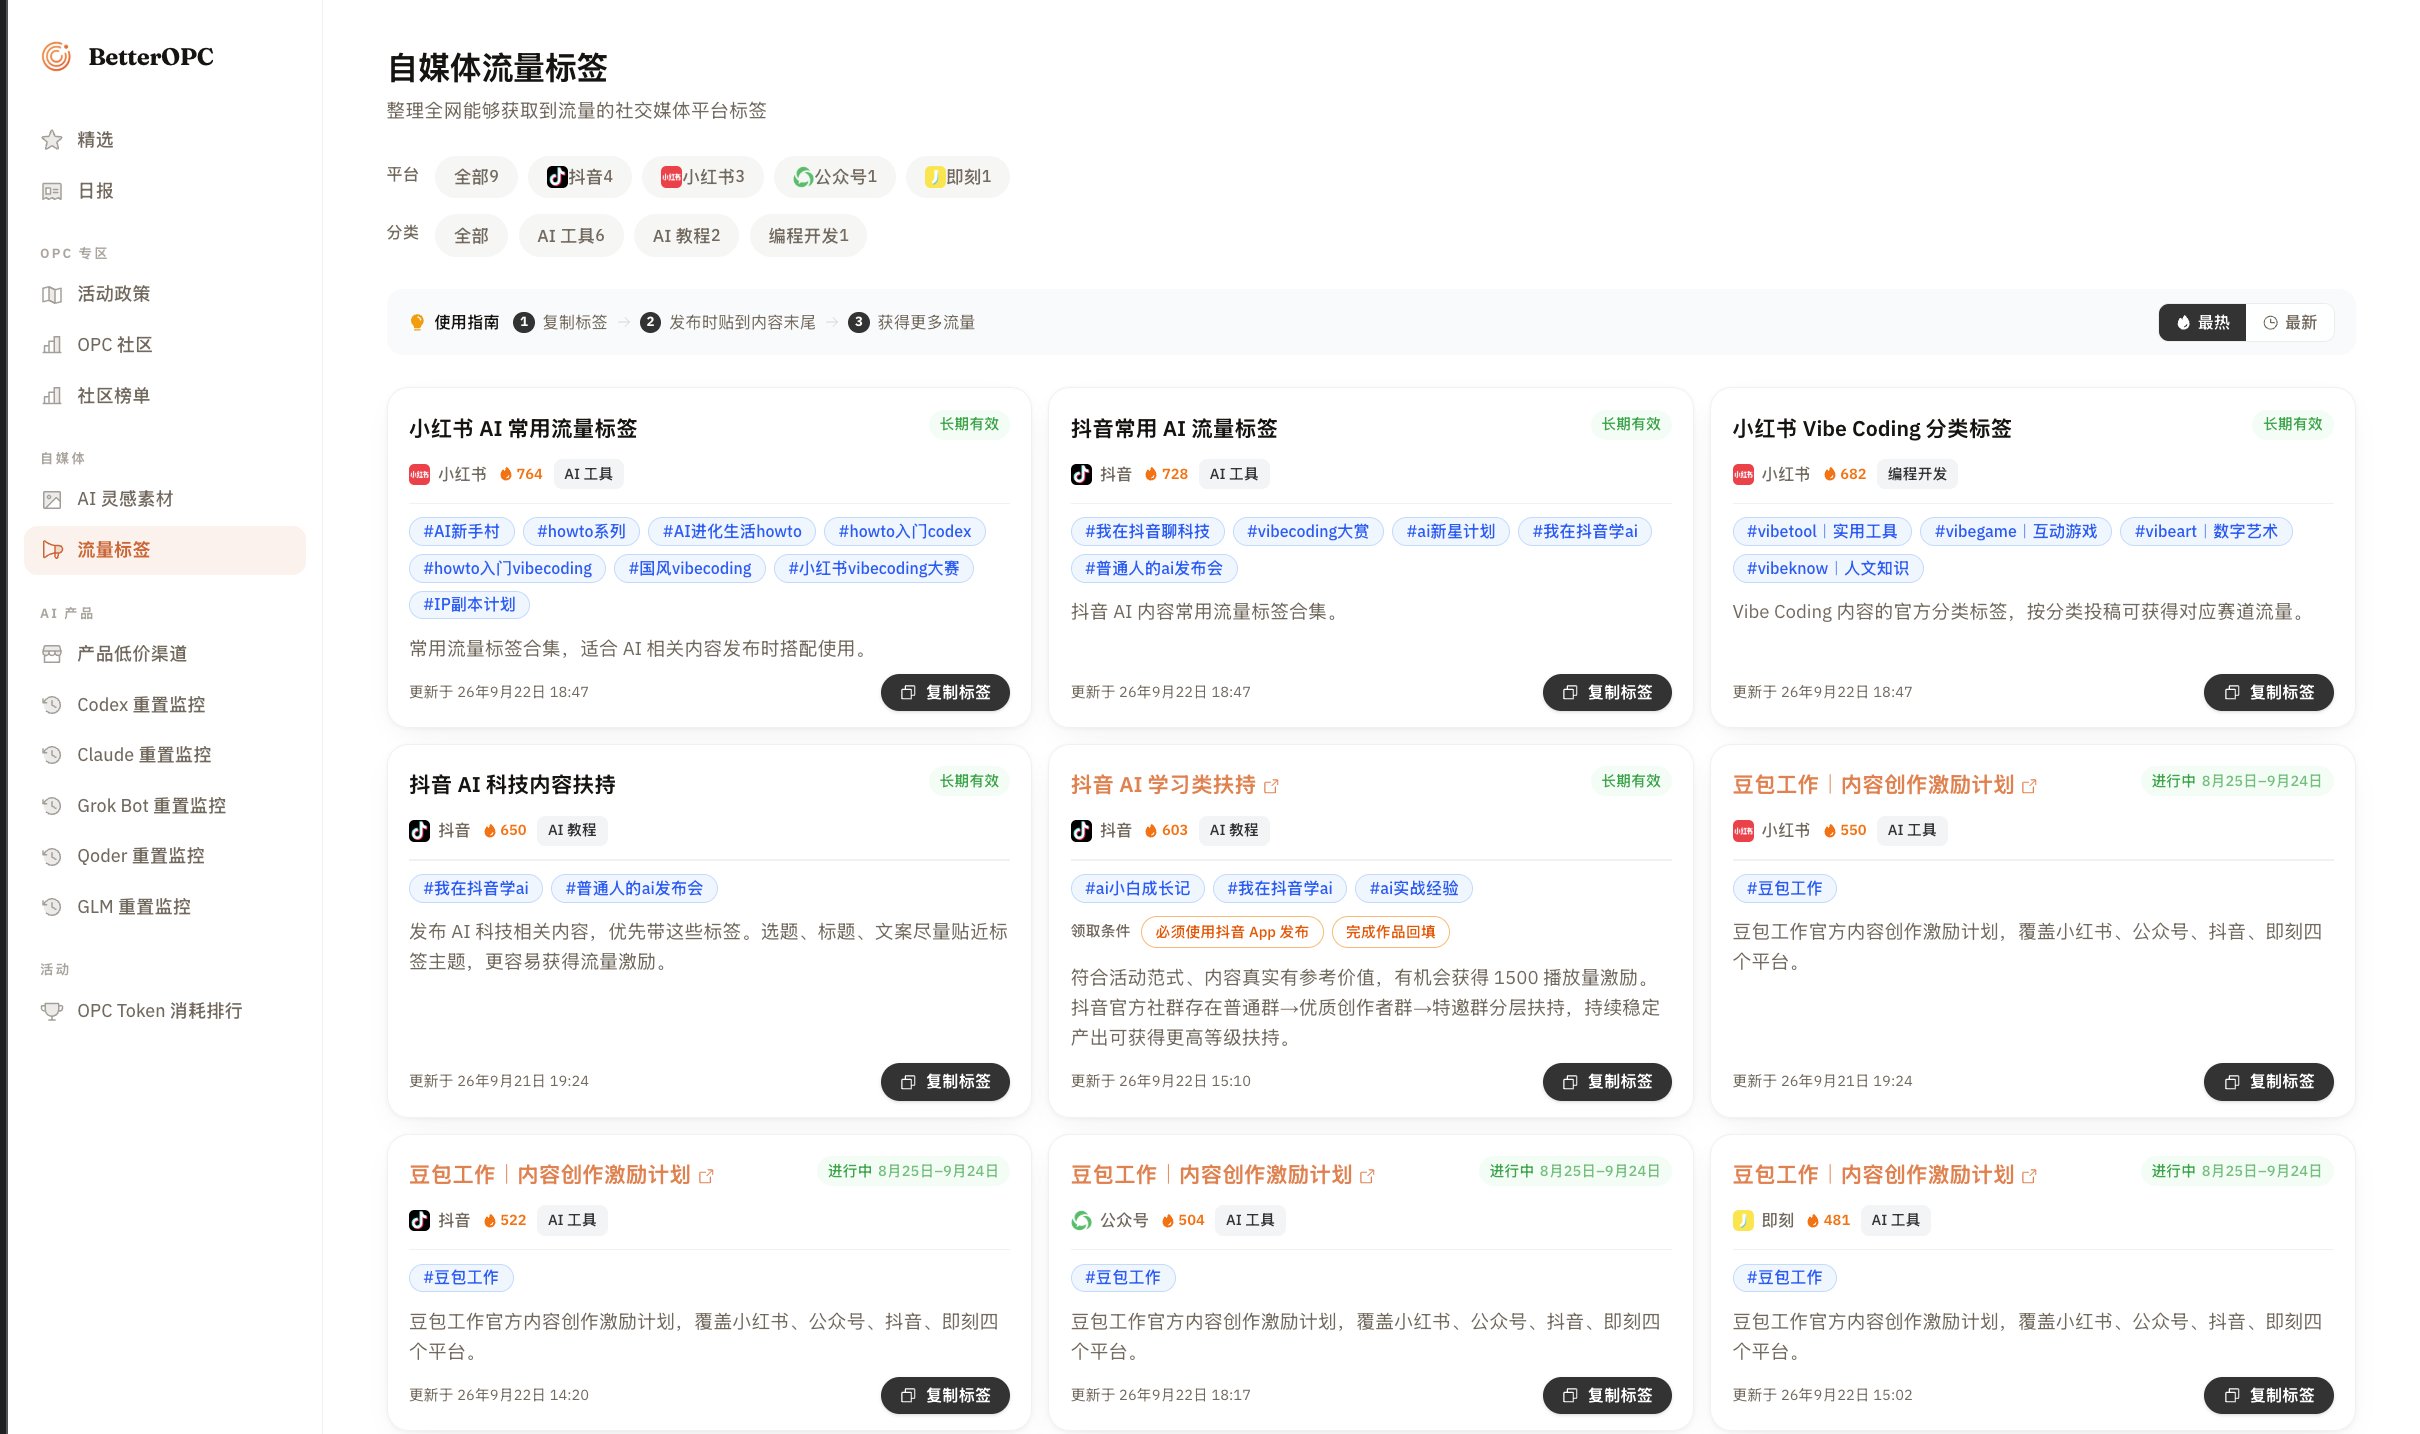Image resolution: width=2420 pixels, height=1434 pixels.
Task: Click the OPC Token 消耗排行 trophy icon
Action: [52, 1011]
